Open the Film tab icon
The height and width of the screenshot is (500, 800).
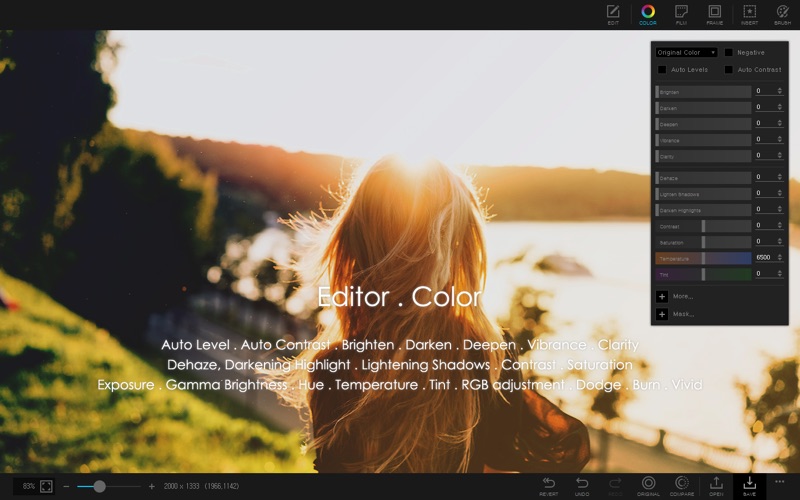pyautogui.click(x=681, y=14)
